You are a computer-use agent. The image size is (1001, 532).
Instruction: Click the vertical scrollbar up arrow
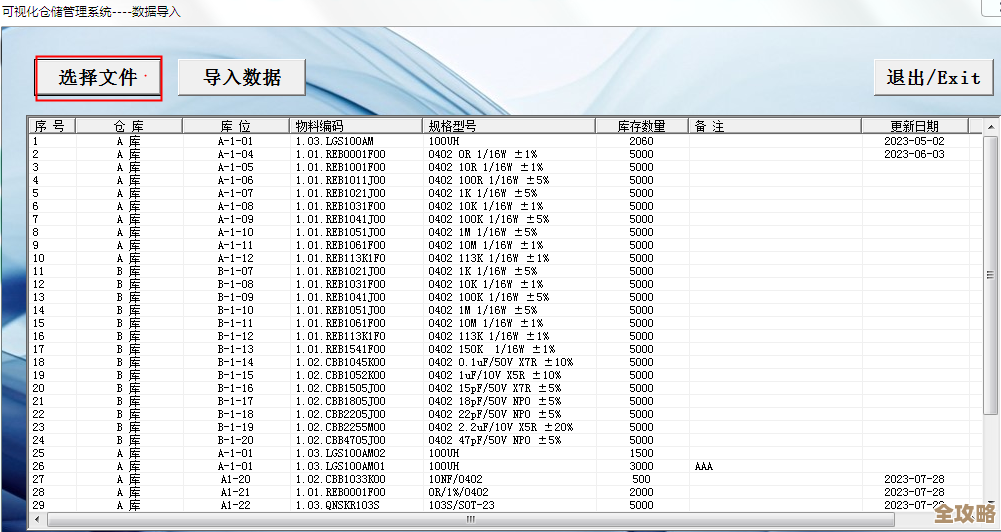(990, 125)
